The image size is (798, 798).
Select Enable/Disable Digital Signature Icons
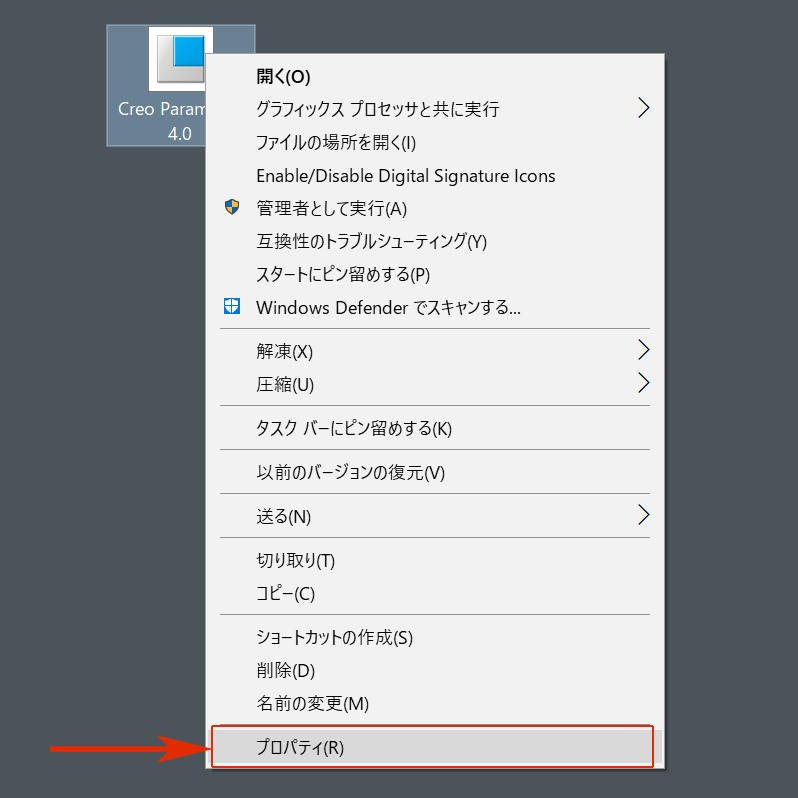405,176
